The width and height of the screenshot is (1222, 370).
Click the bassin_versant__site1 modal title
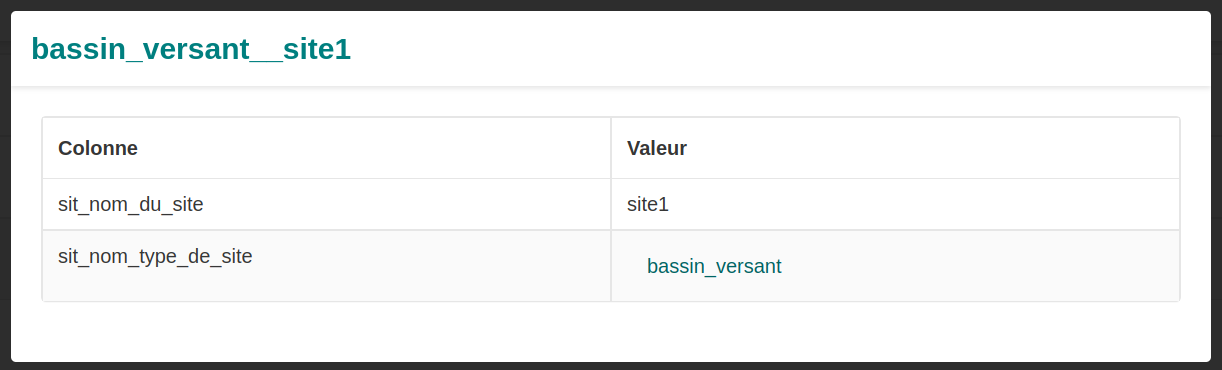click(191, 49)
